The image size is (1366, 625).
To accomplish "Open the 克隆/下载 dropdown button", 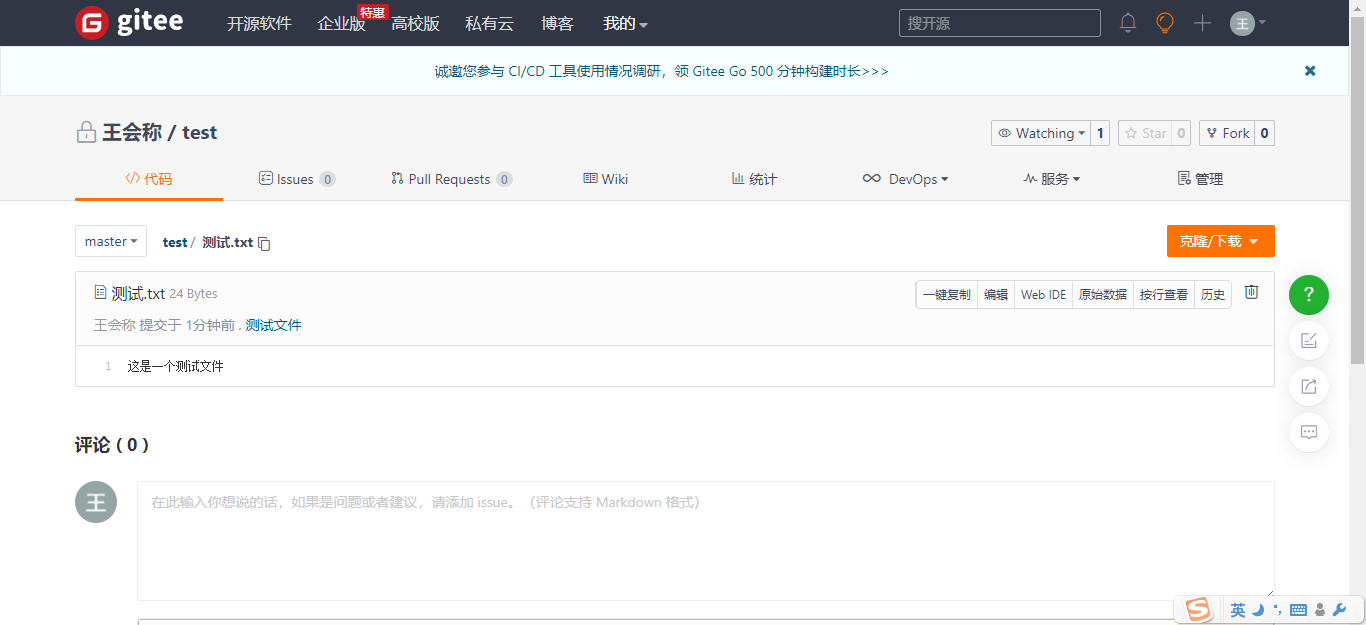I will [x=1220, y=241].
